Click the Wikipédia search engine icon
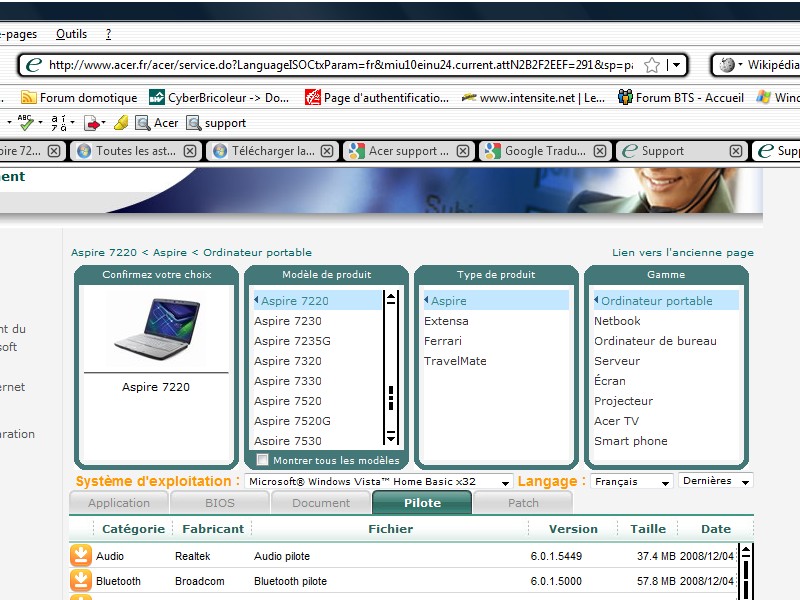800x600 pixels. (728, 65)
